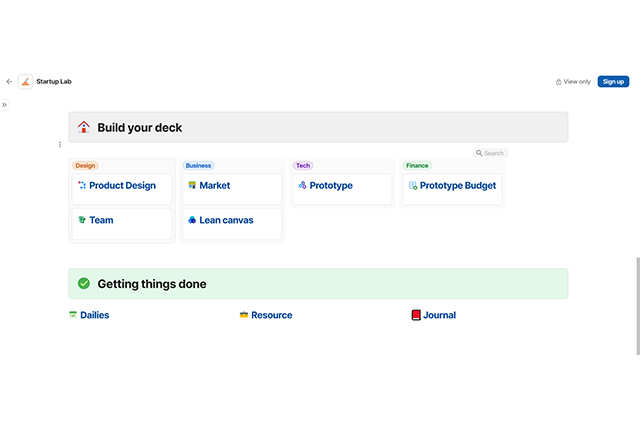This screenshot has height=426, width=640.
Task: Click the Resource briefcase icon
Action: [244, 315]
